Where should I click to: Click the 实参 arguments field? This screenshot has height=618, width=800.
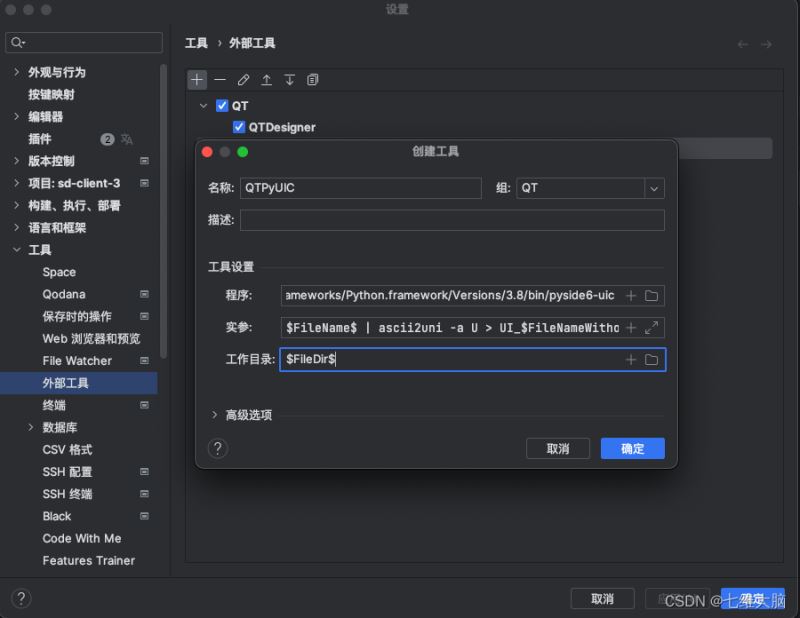click(452, 328)
